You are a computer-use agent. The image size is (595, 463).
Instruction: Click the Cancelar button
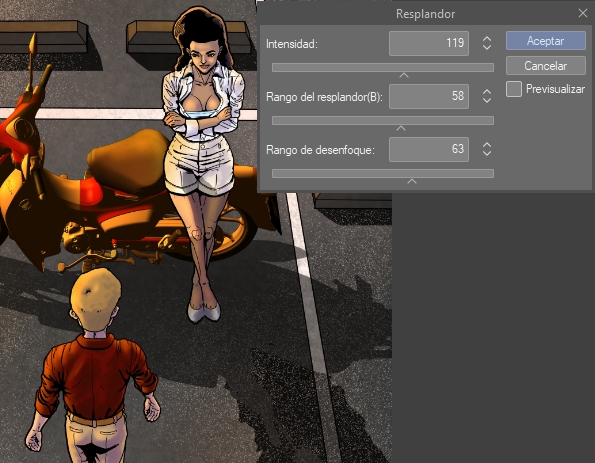(546, 66)
